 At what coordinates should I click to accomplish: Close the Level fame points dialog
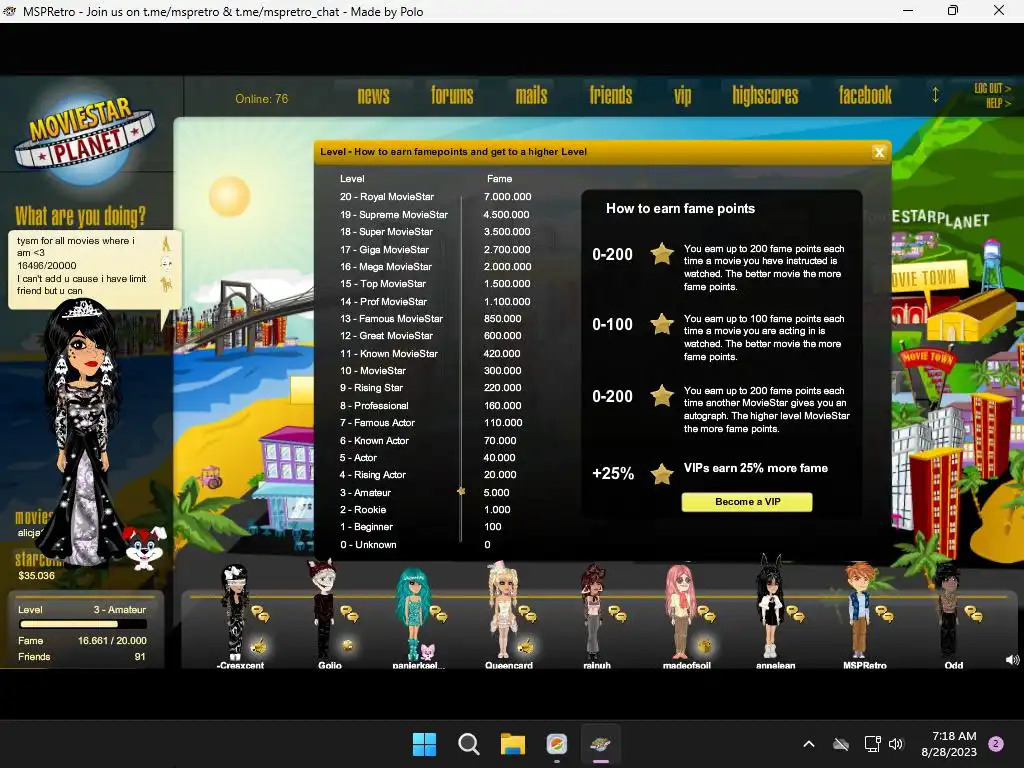[x=879, y=152]
